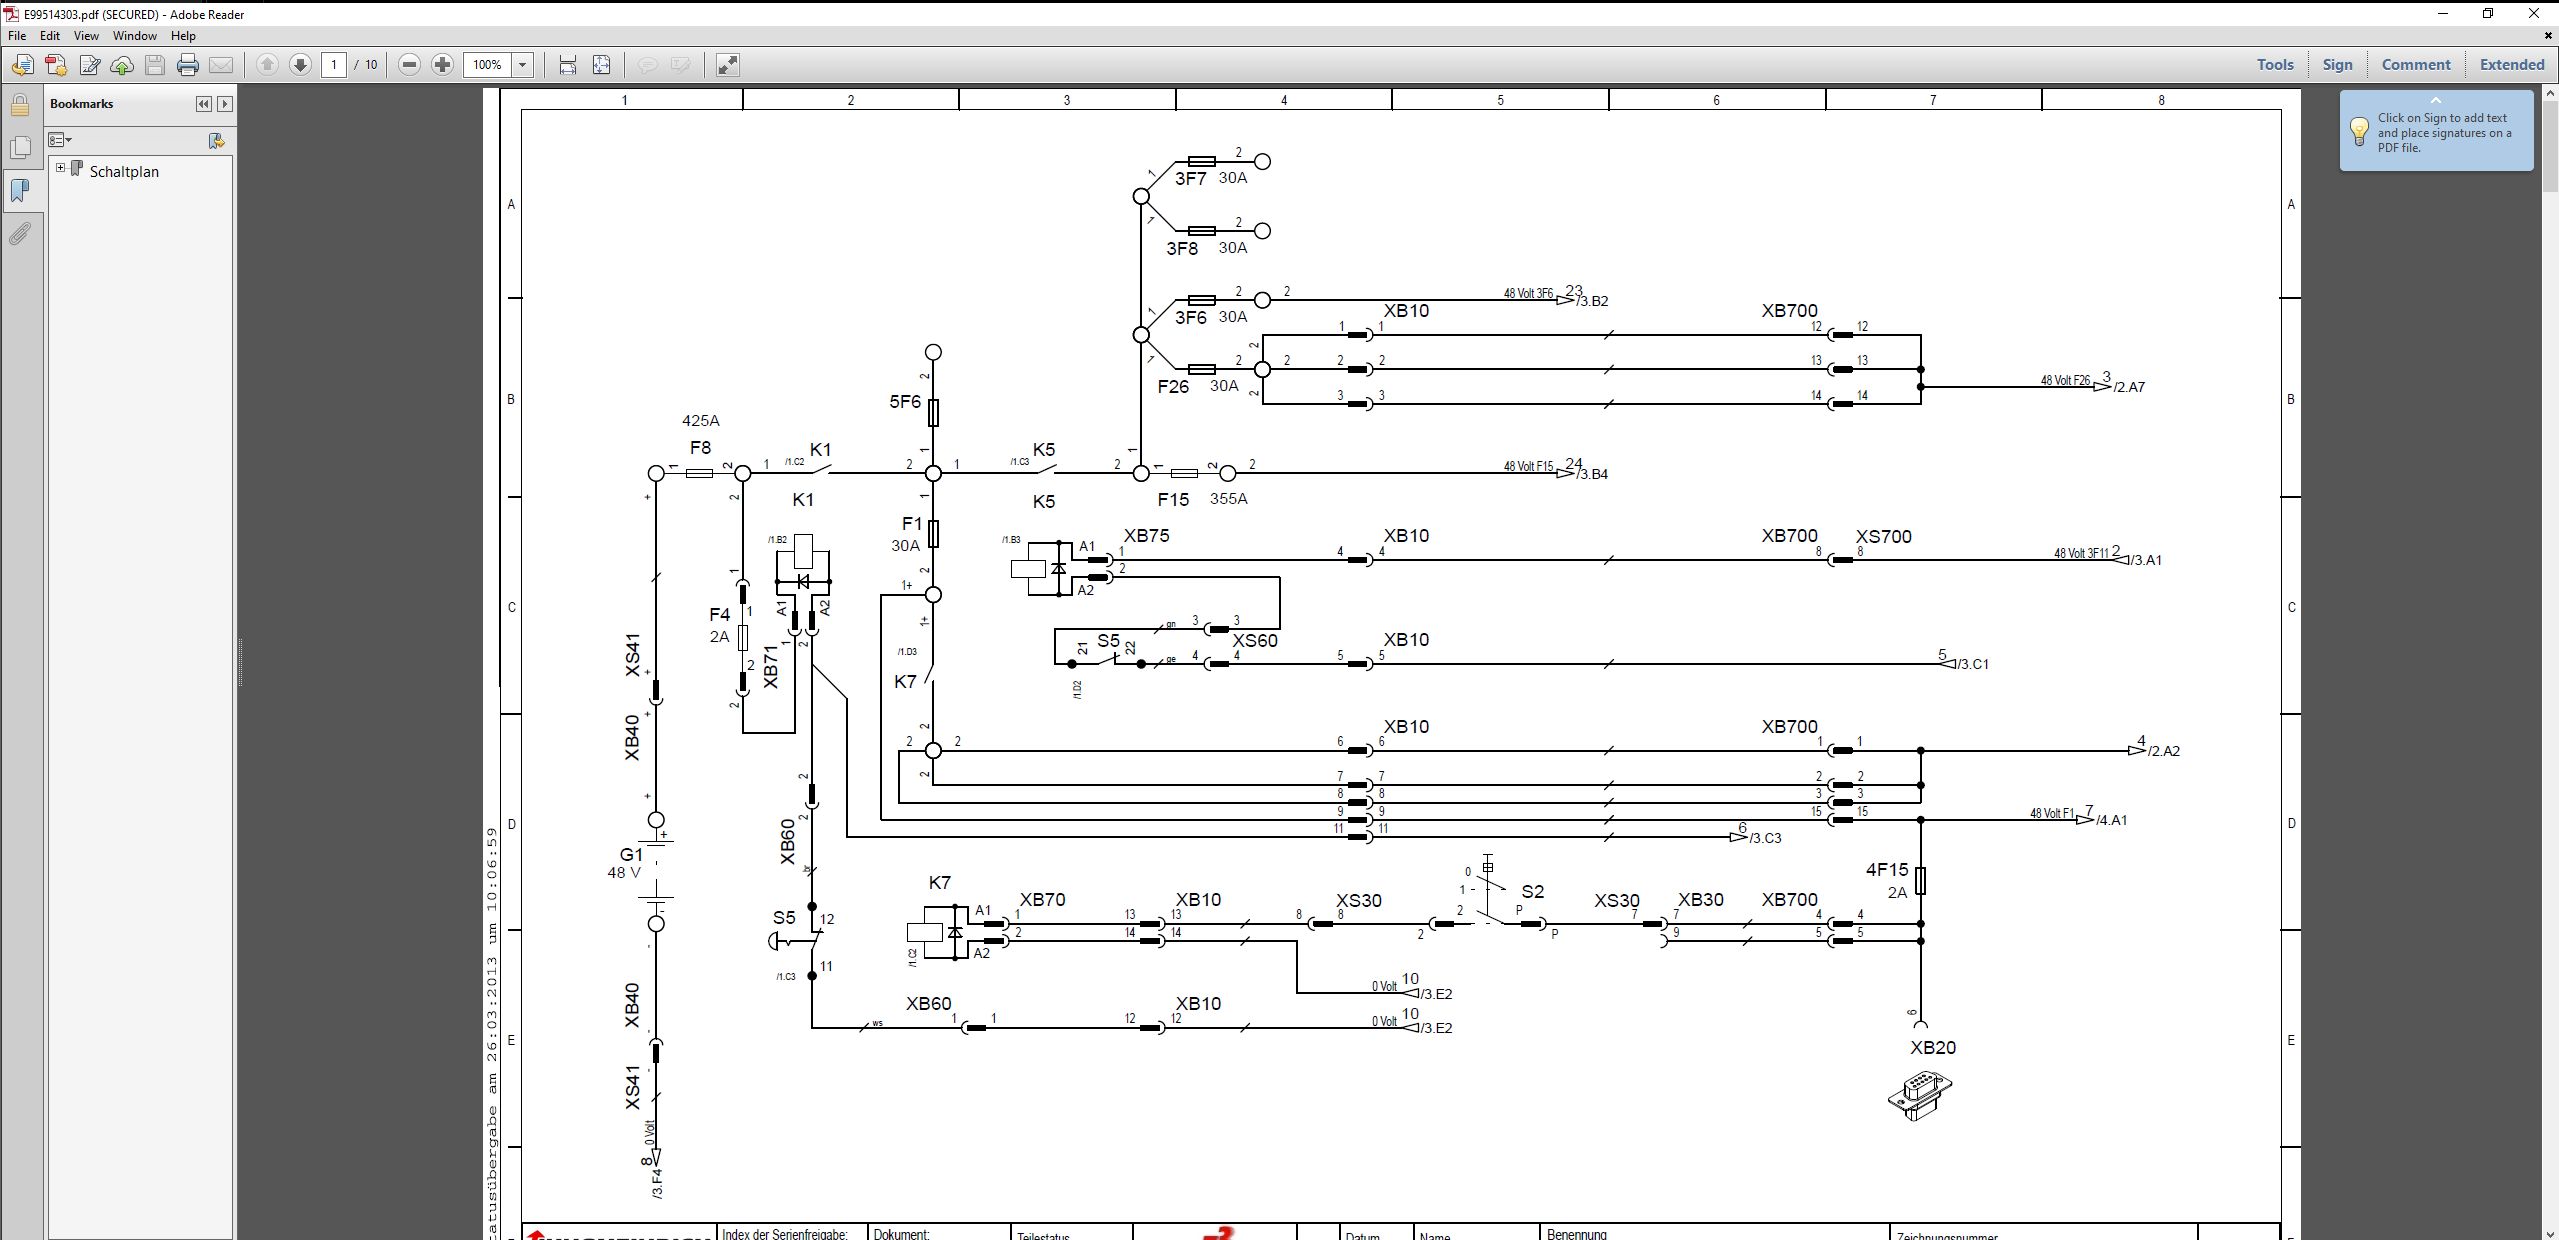Toggle the Bookmarks navigation panel
The width and height of the screenshot is (2559, 1240).
click(20, 191)
